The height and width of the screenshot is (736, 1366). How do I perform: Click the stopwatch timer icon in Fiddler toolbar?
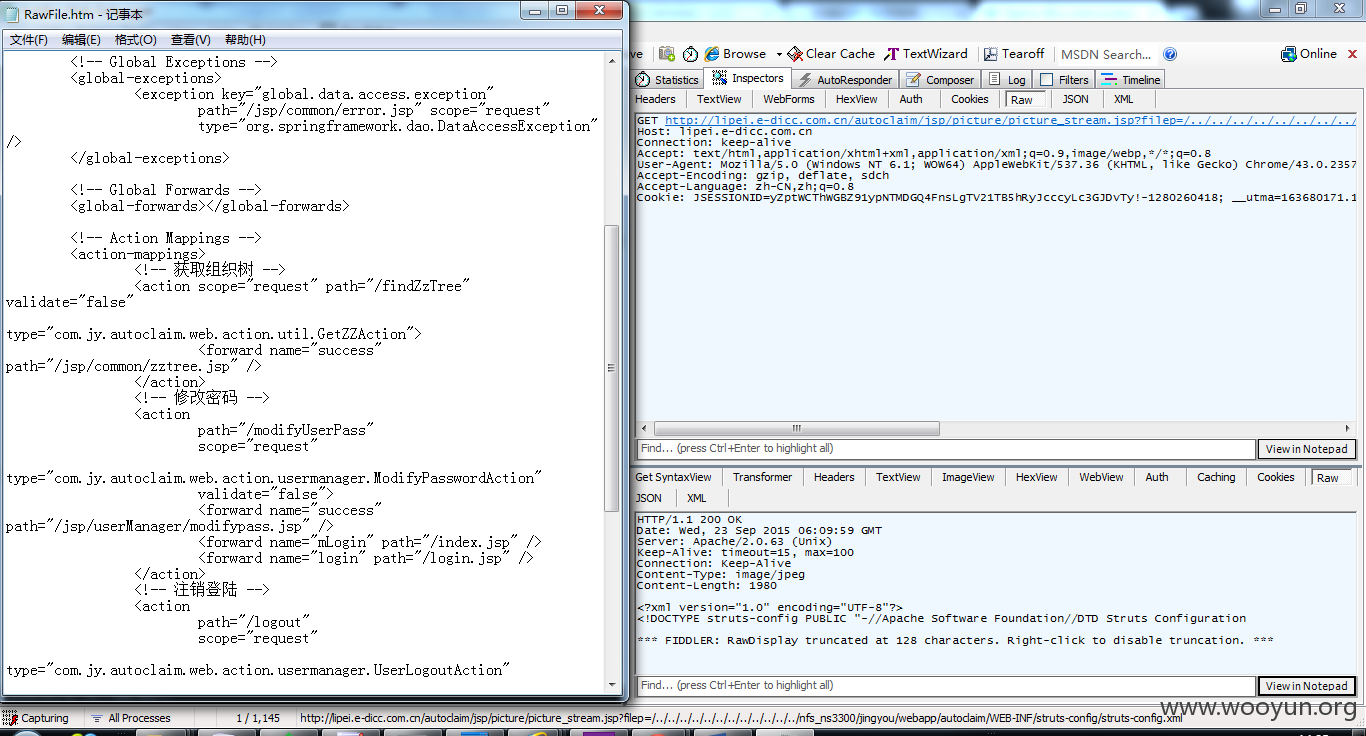pyautogui.click(x=691, y=54)
